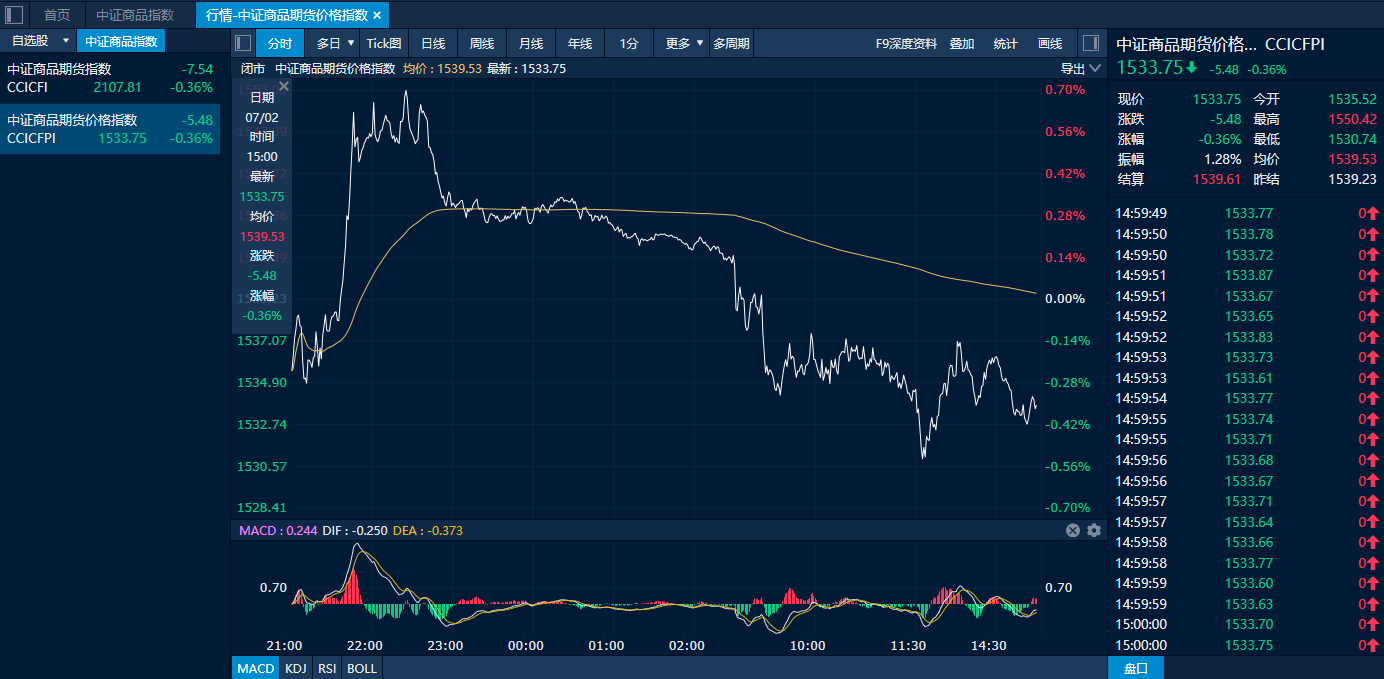
Task: Switch indicator to KDJ
Action: point(295,668)
